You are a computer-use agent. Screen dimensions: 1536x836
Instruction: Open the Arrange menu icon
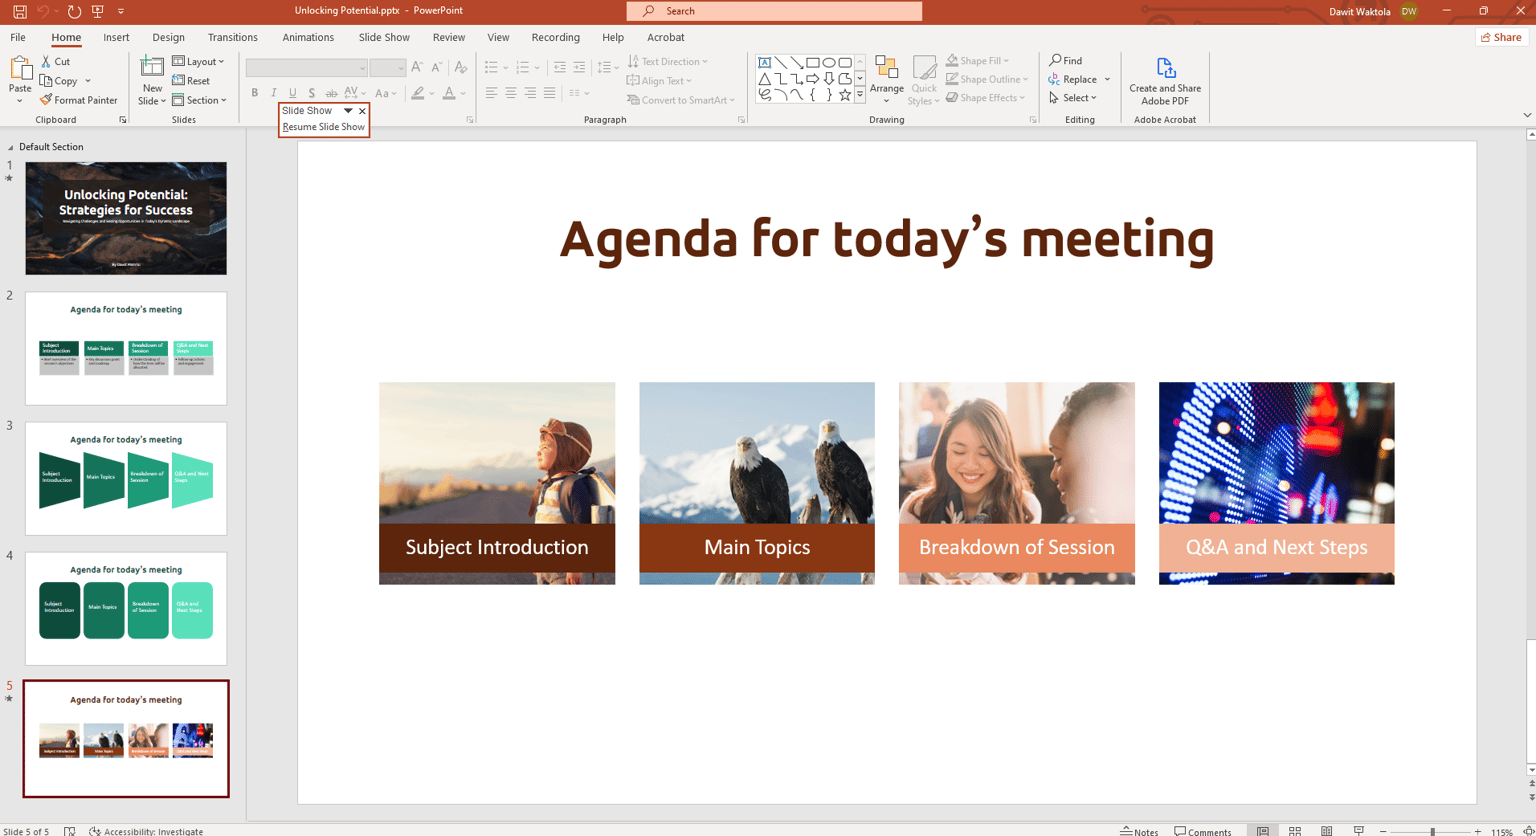coord(886,69)
